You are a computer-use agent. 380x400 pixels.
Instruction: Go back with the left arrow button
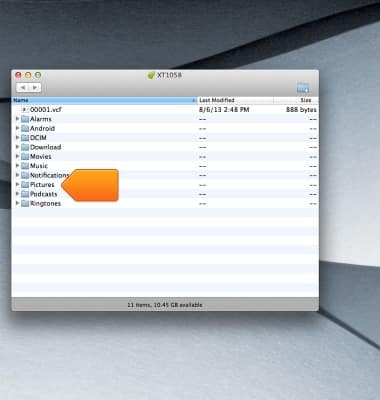[x=23, y=88]
